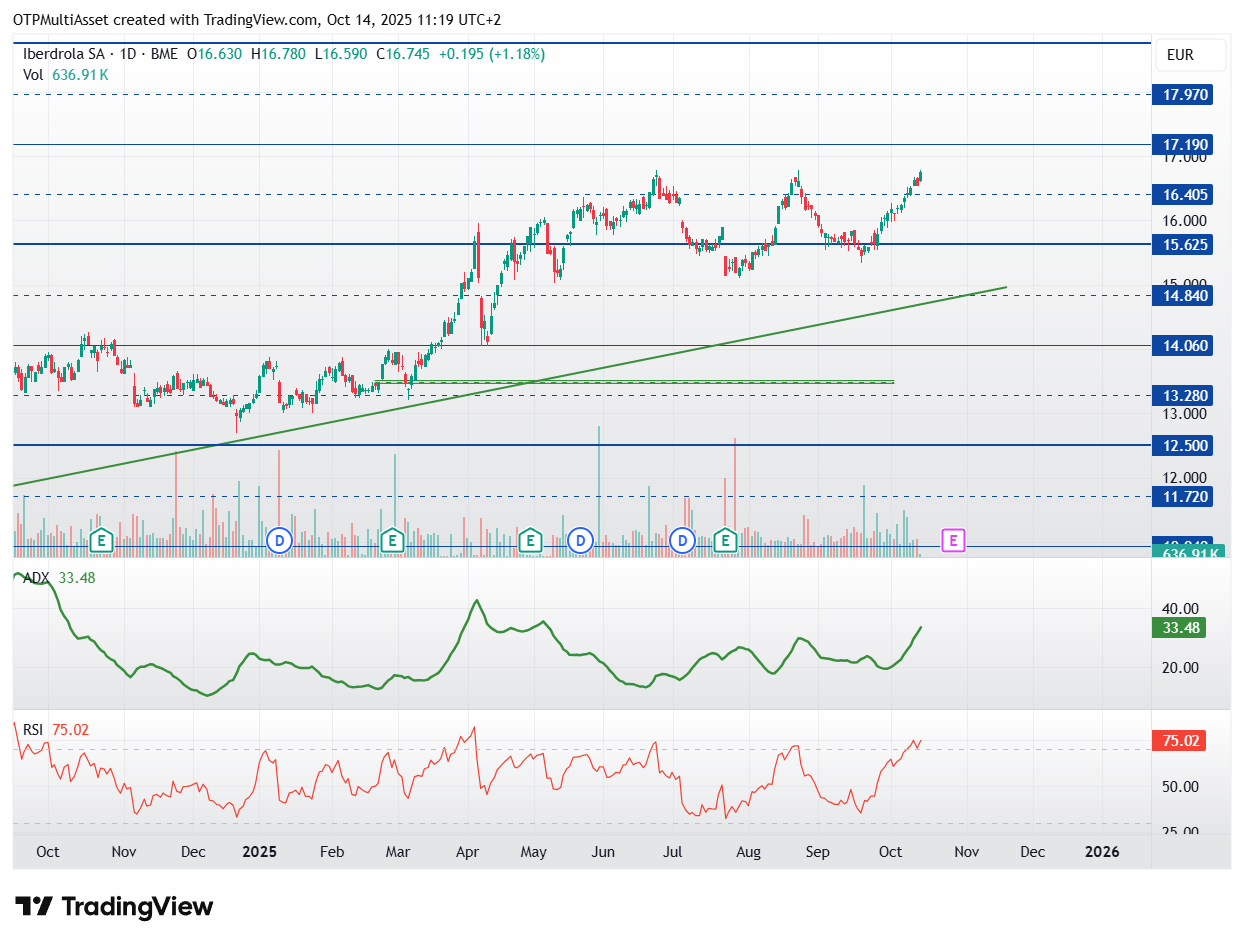The image size is (1244, 944).
Task: Select the 17.970 price level label
Action: click(1180, 95)
